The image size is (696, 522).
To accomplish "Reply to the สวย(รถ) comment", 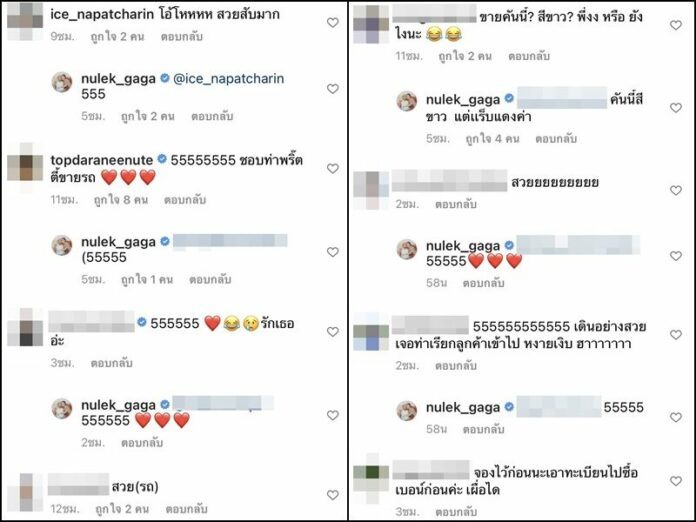I will pyautogui.click(x=186, y=509).
